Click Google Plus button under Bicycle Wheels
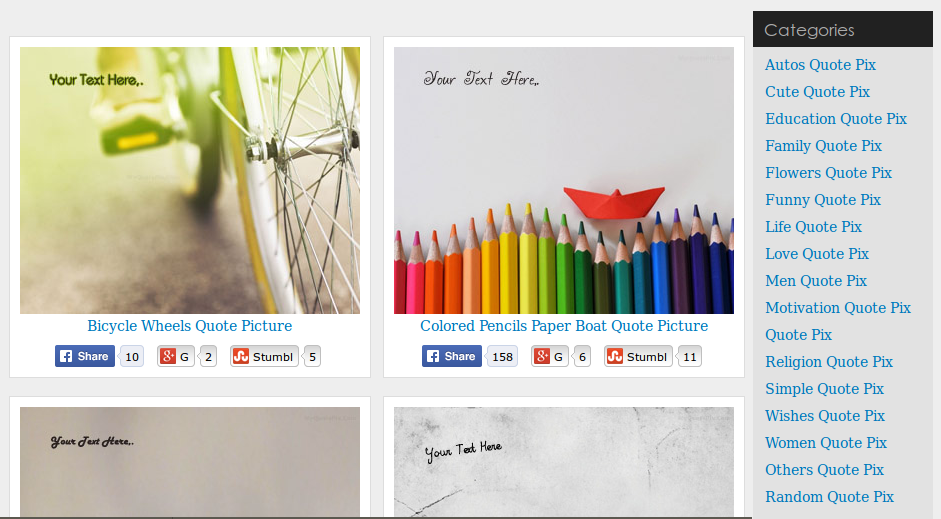 point(176,356)
